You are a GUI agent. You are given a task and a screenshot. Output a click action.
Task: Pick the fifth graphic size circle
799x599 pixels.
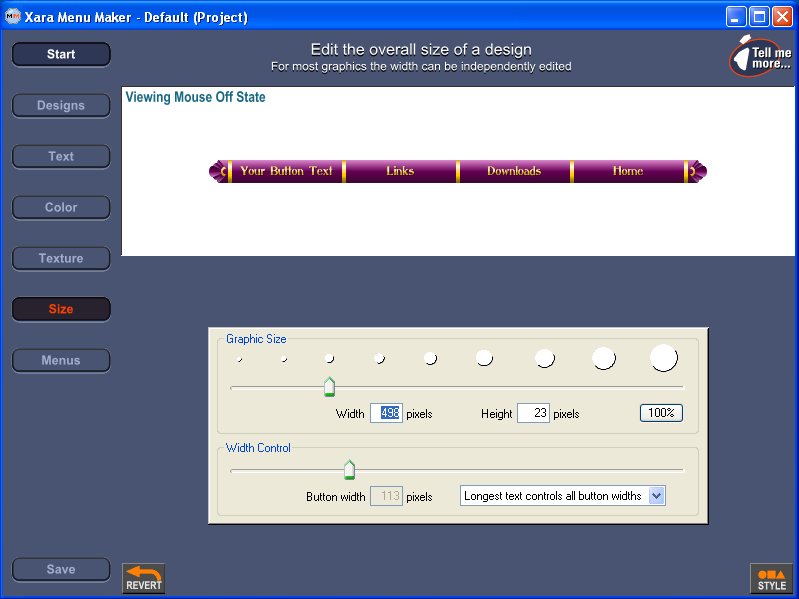click(431, 358)
